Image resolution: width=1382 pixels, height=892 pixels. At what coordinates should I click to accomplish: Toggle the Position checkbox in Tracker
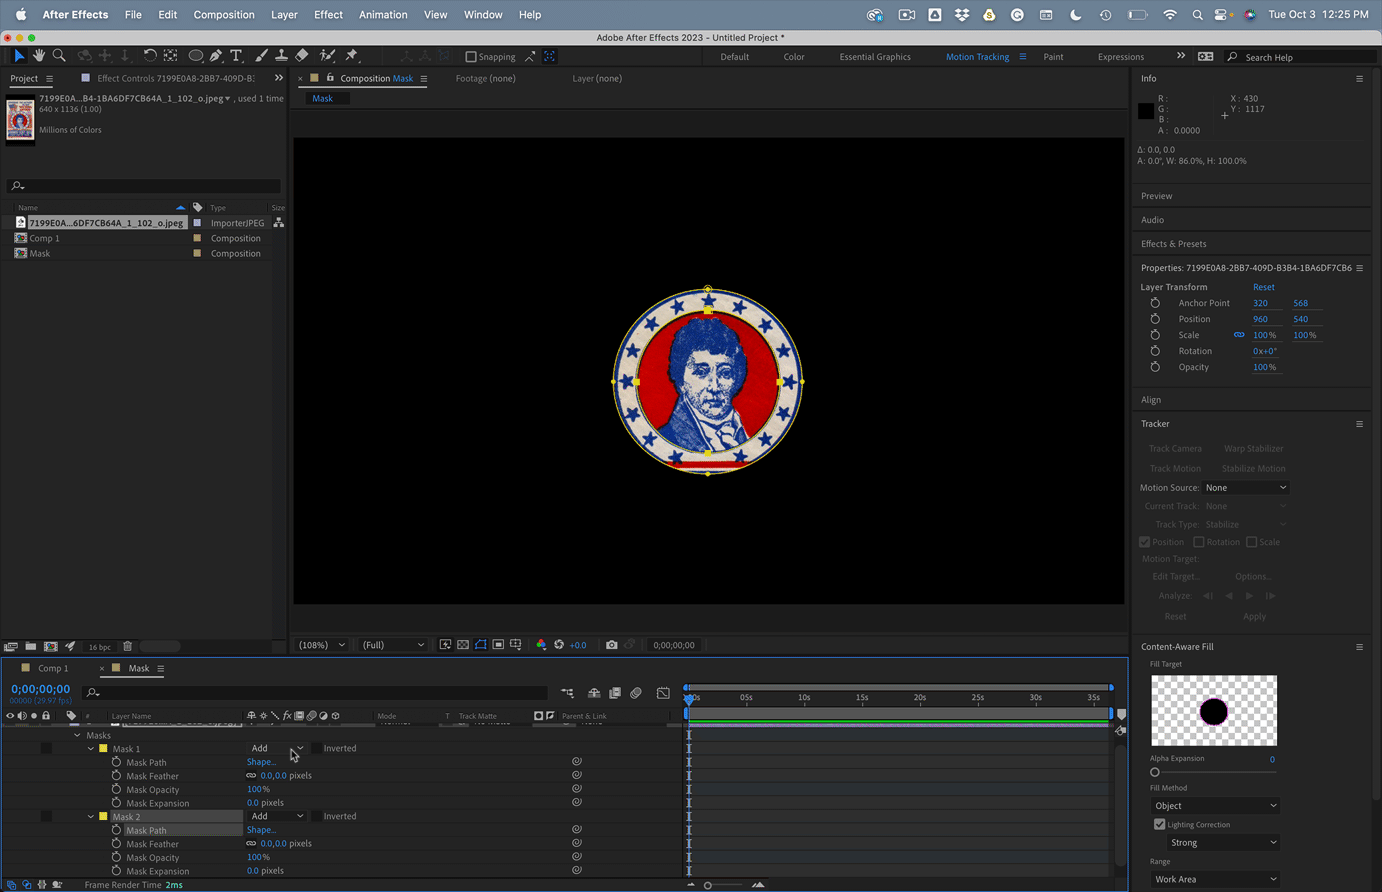tap(1145, 542)
